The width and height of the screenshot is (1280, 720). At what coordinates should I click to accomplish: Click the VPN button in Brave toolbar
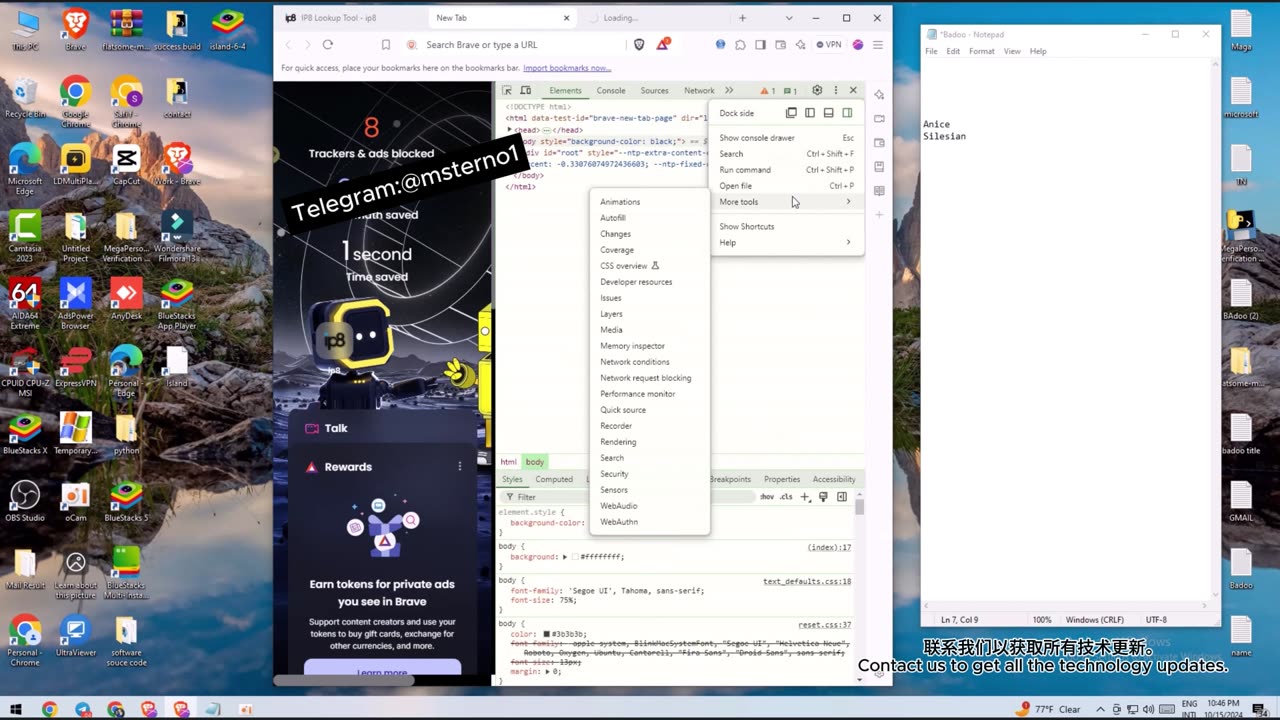829,44
